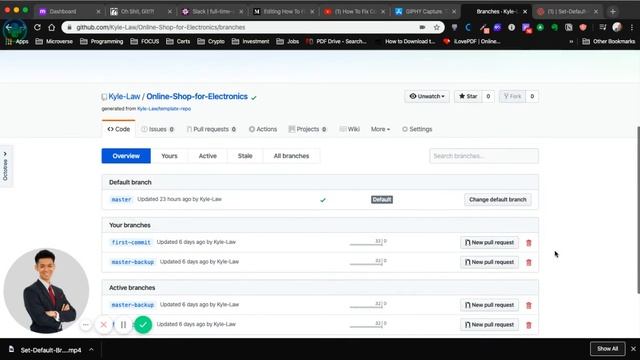640x360 pixels.
Task: Open the Microverse bookmarks folder
Action: [54, 41]
